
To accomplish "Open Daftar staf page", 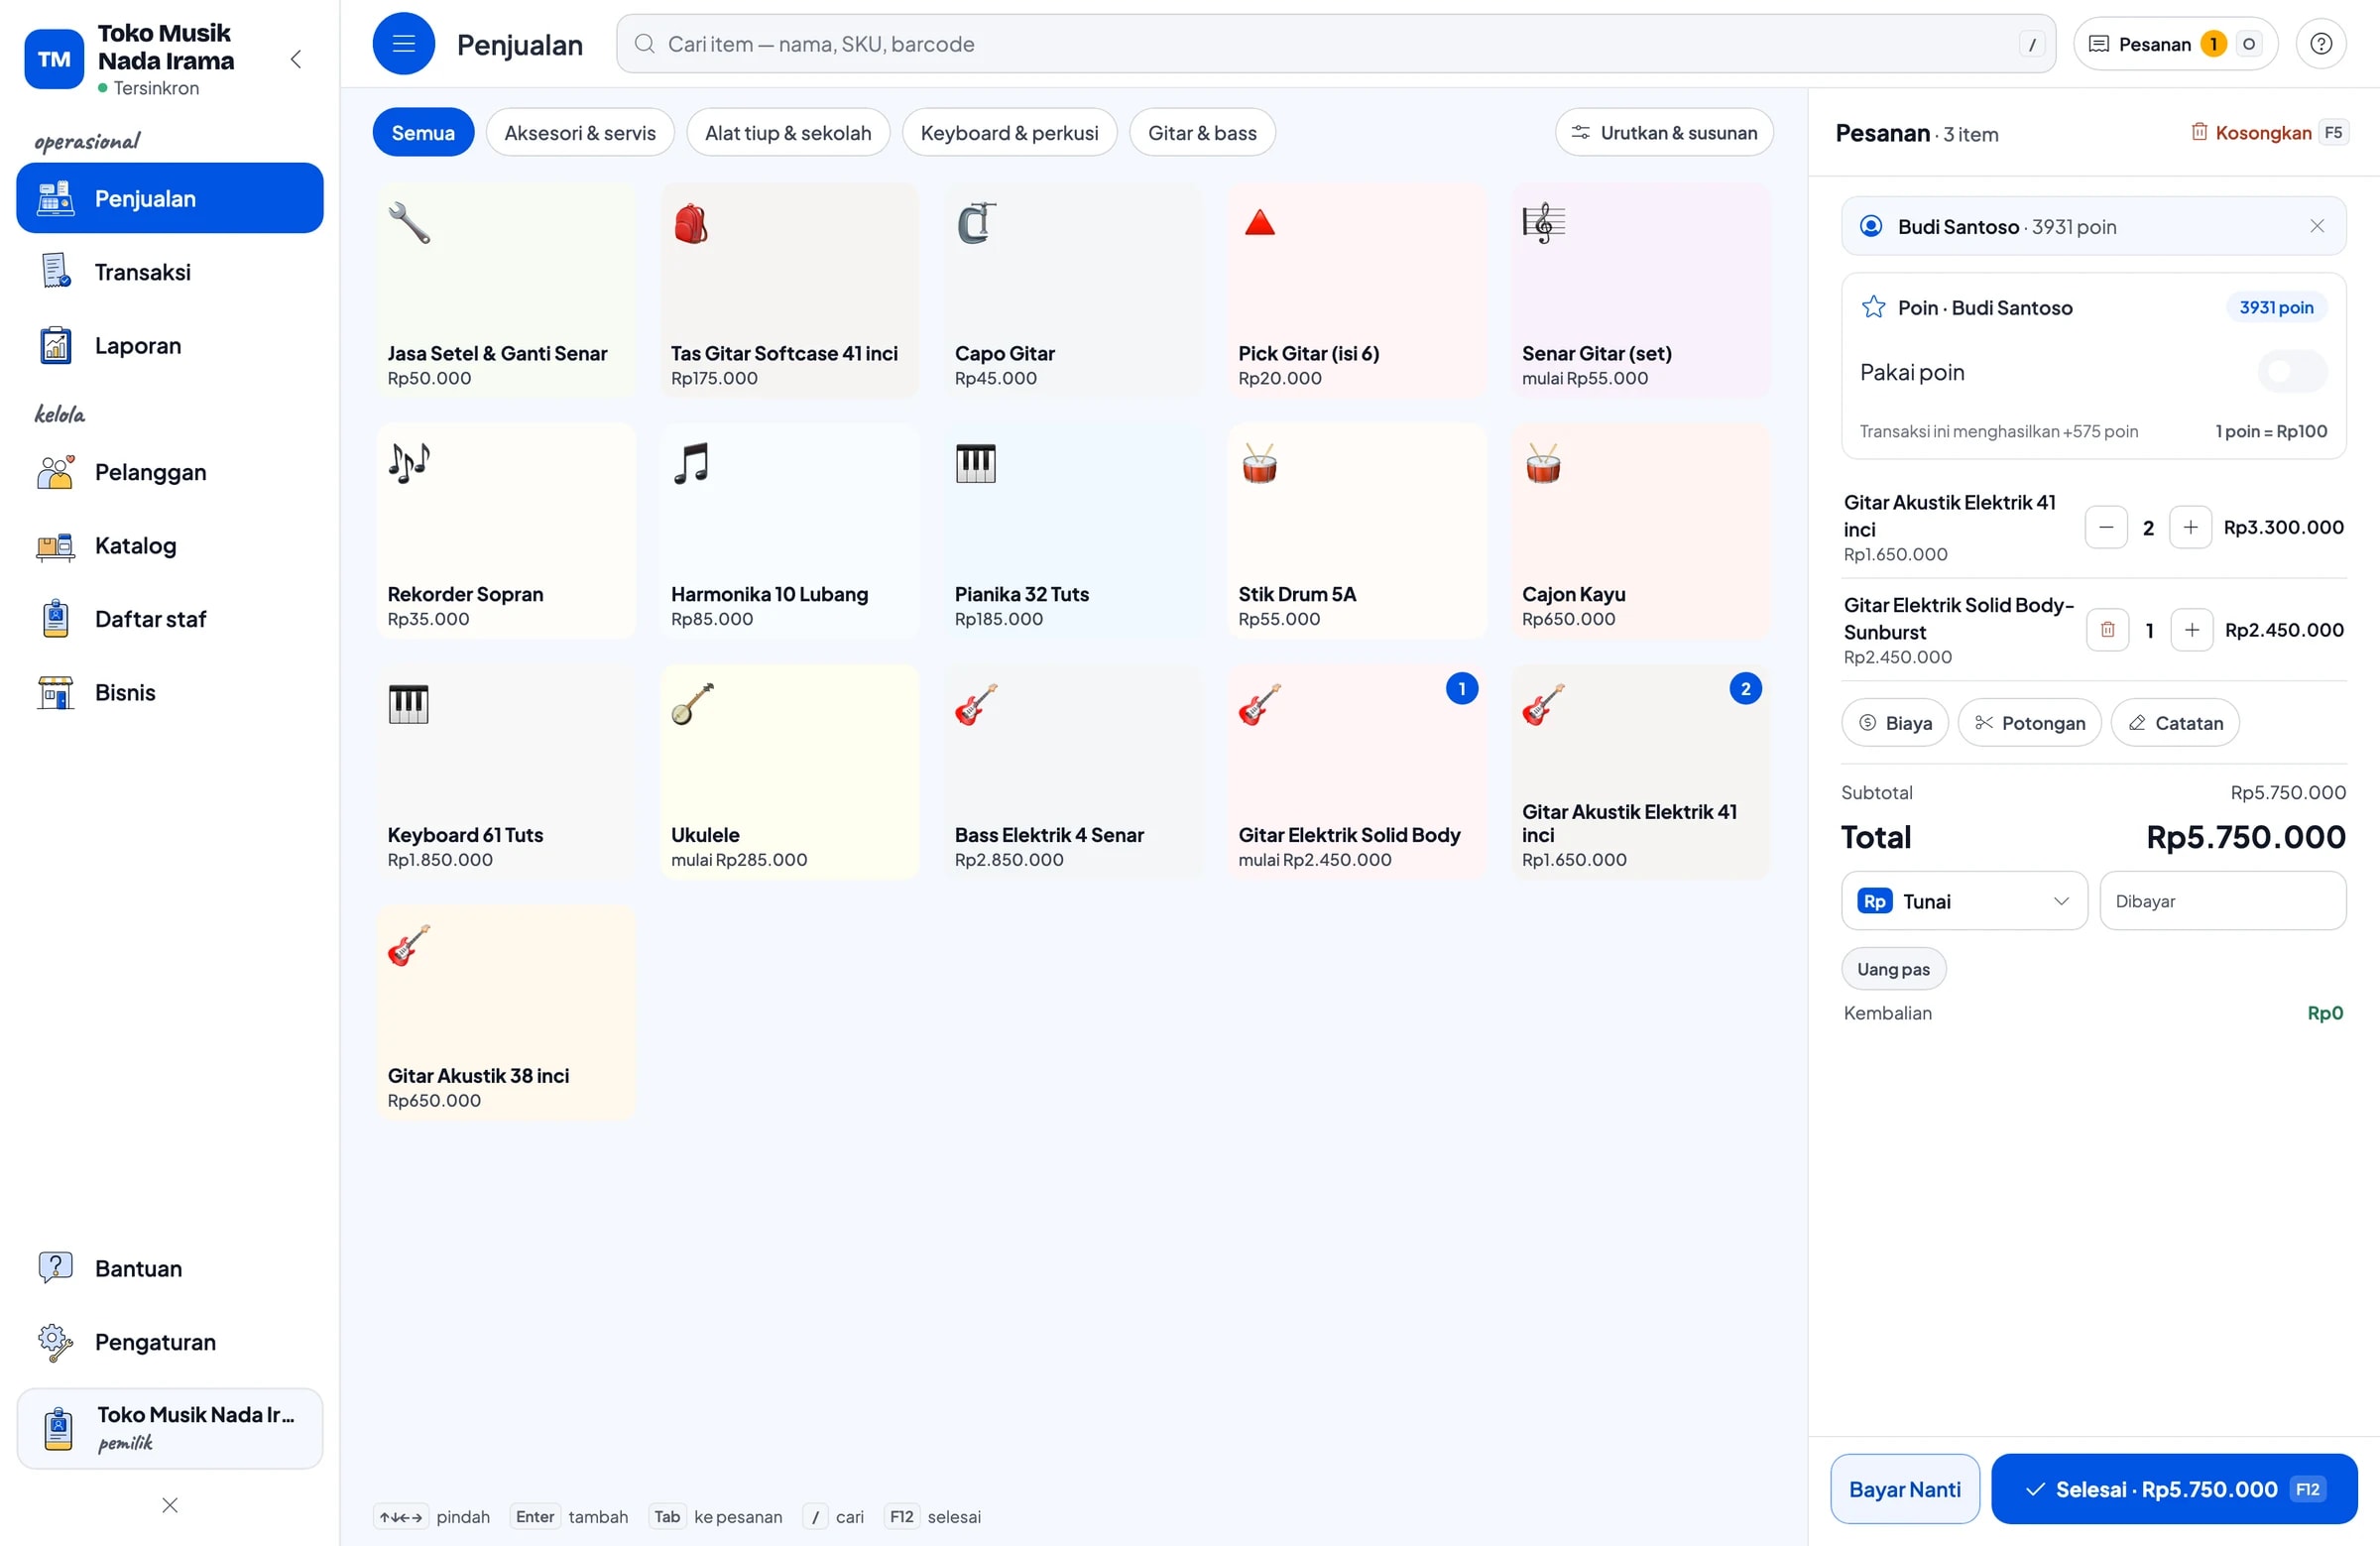I will (x=170, y=619).
